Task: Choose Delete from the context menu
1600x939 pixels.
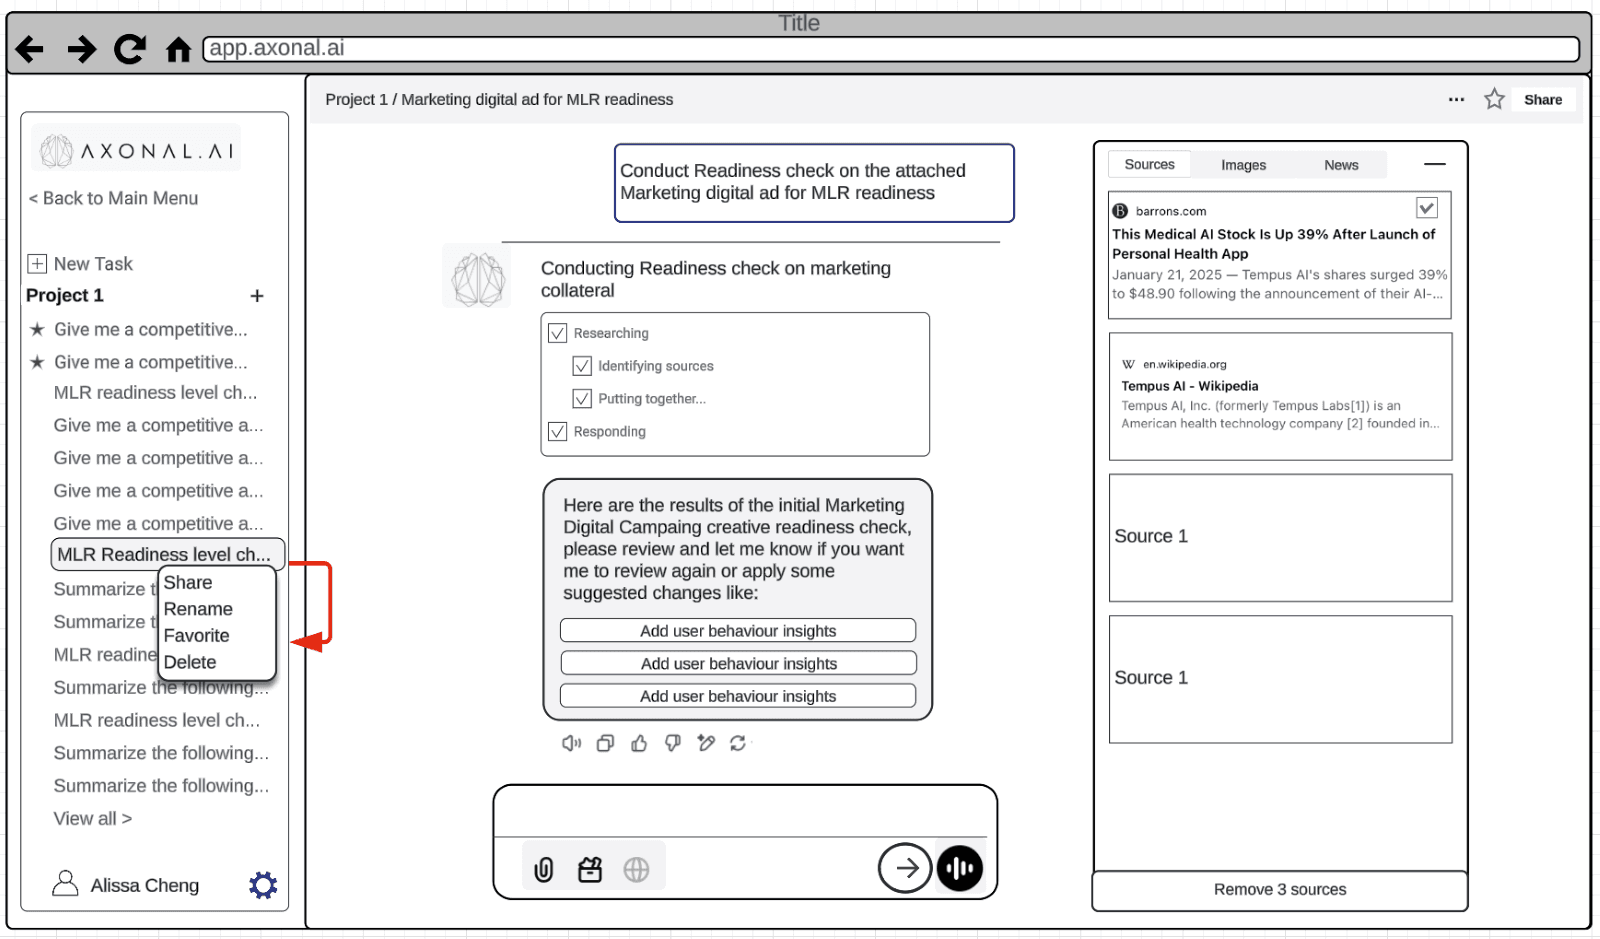Action: (190, 662)
